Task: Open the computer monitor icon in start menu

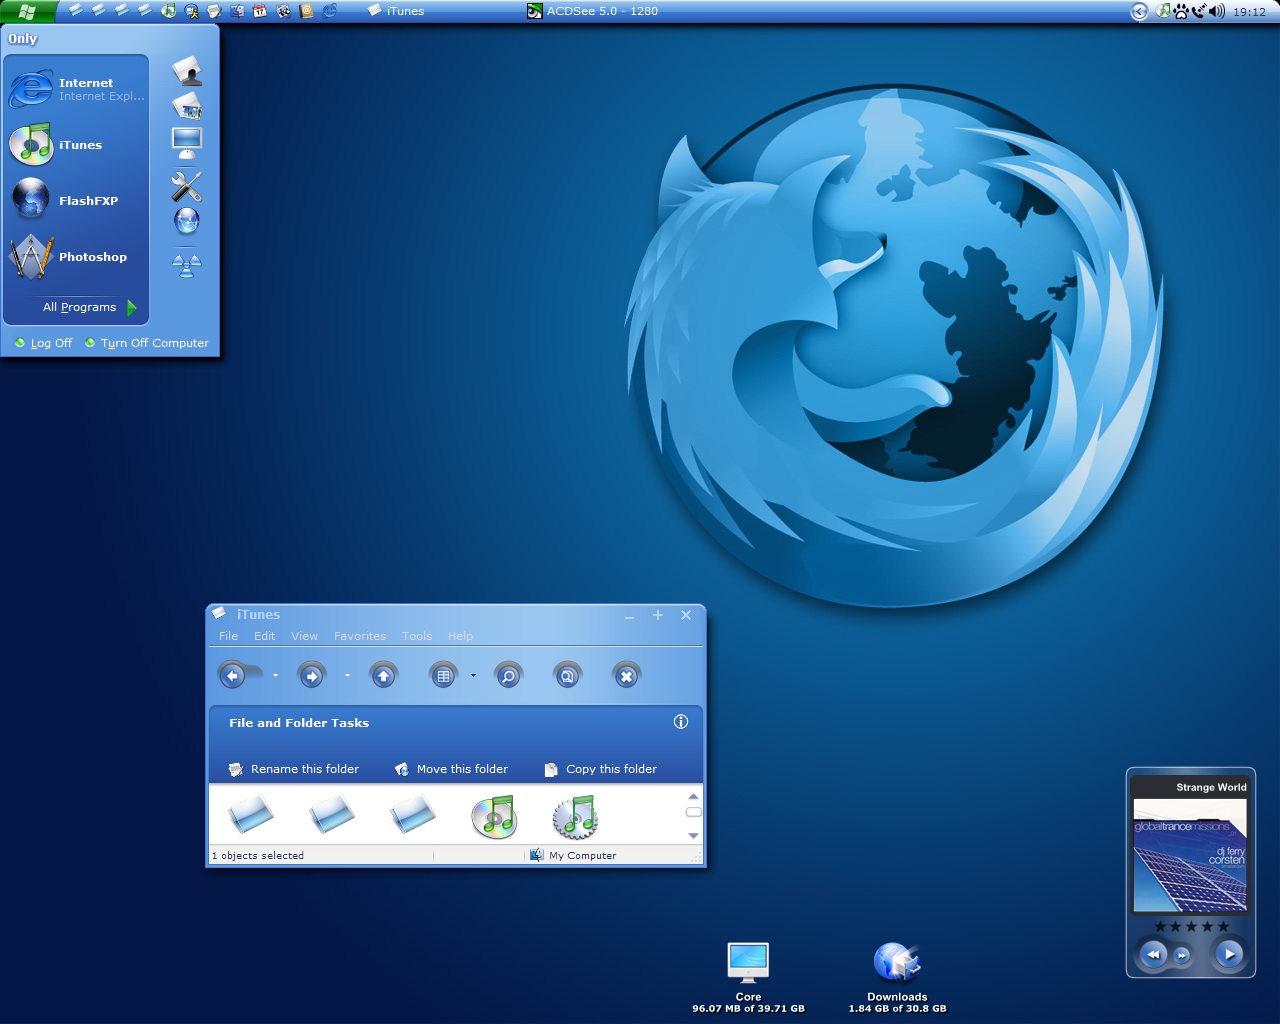Action: pyautogui.click(x=187, y=143)
